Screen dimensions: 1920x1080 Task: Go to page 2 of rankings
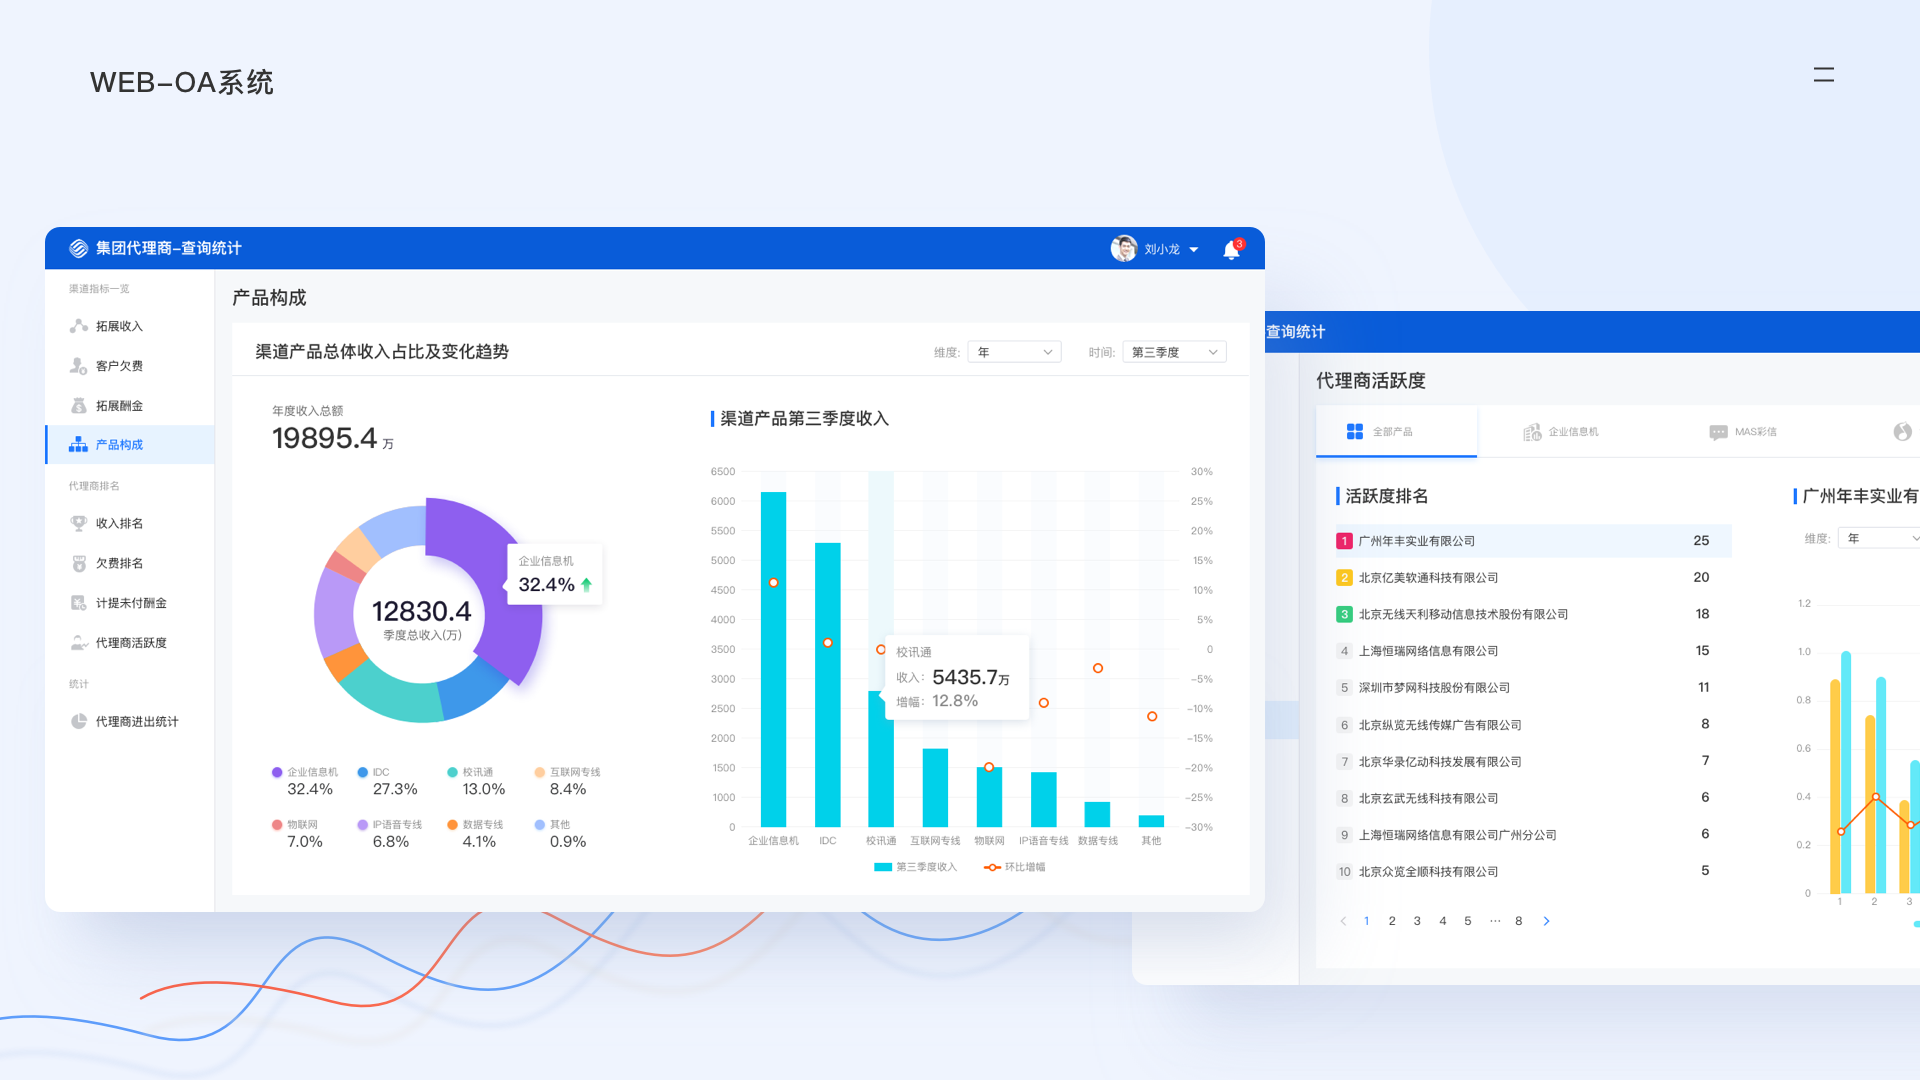pyautogui.click(x=1392, y=921)
